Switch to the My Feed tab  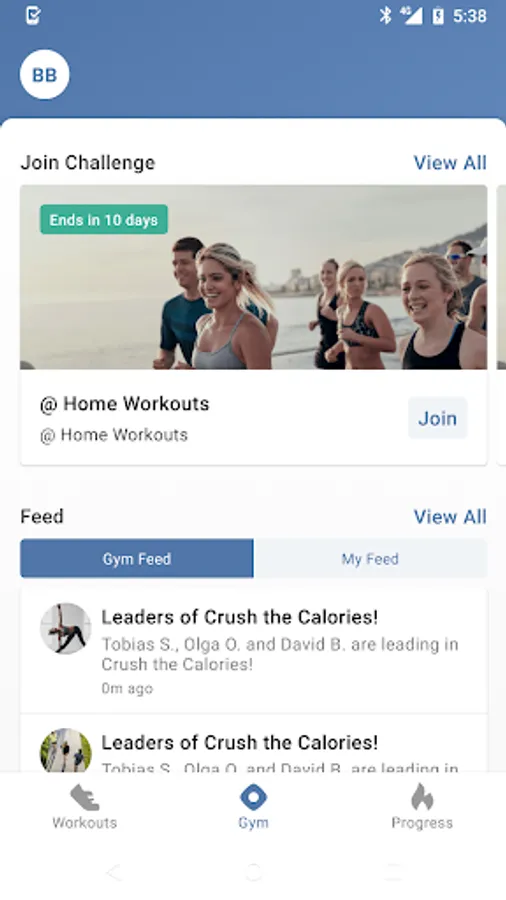coord(370,558)
